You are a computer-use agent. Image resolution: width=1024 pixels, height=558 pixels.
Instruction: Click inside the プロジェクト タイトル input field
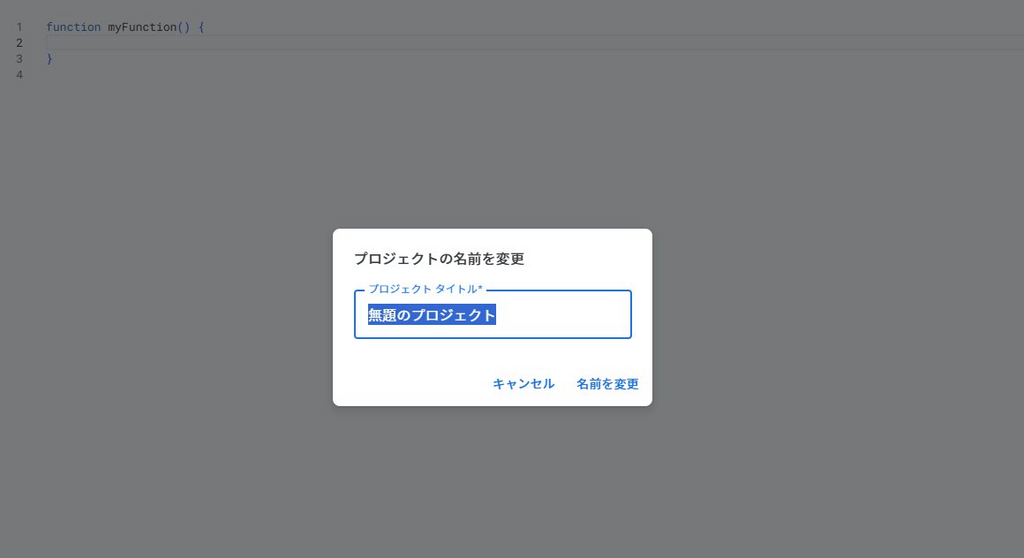tap(492, 314)
